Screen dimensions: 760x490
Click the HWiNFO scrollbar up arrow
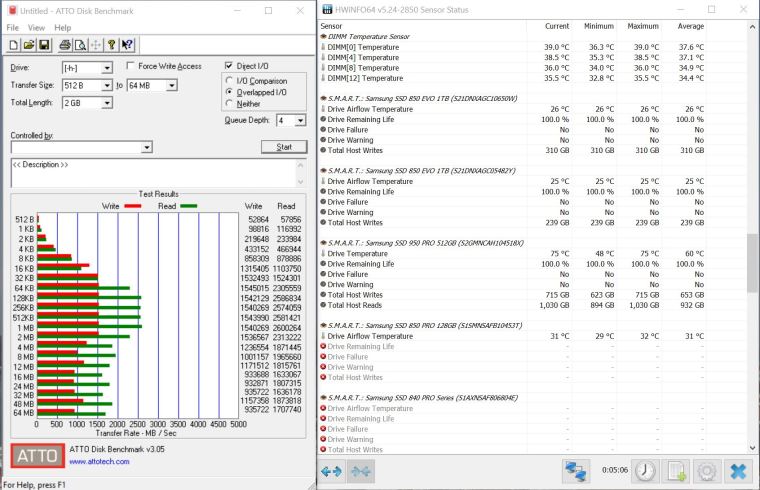coord(752,26)
